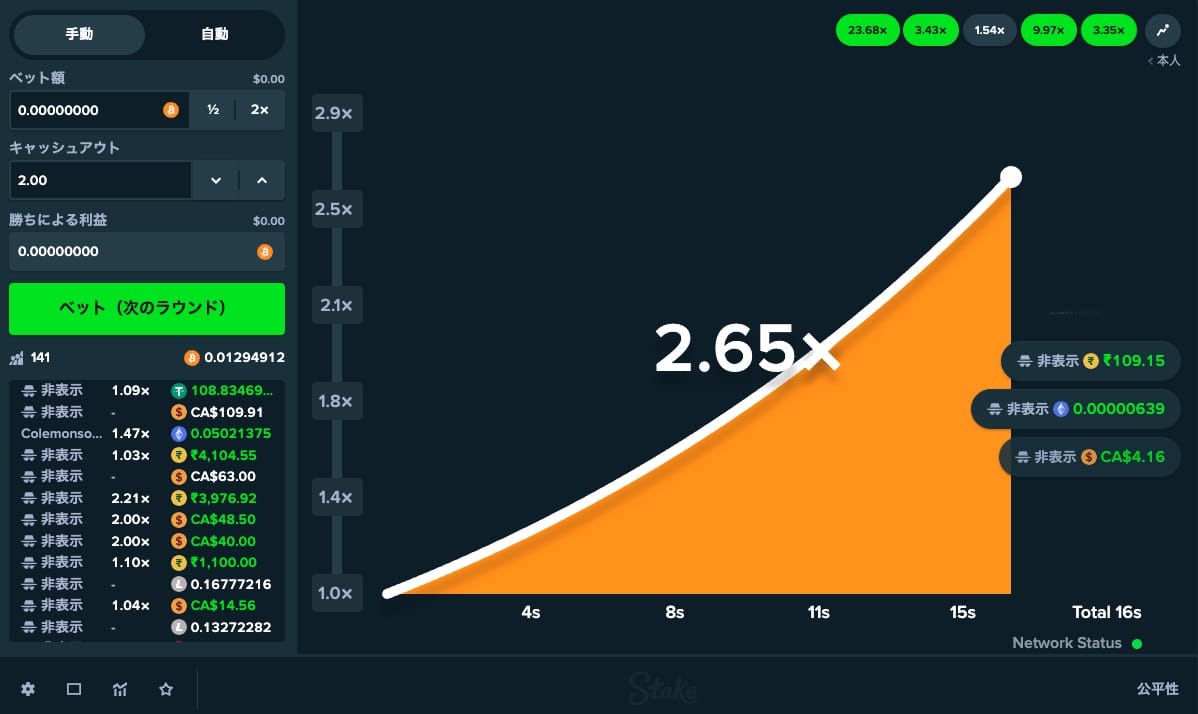
Task: Select the 3.35× past result pill
Action: pos(1109,31)
